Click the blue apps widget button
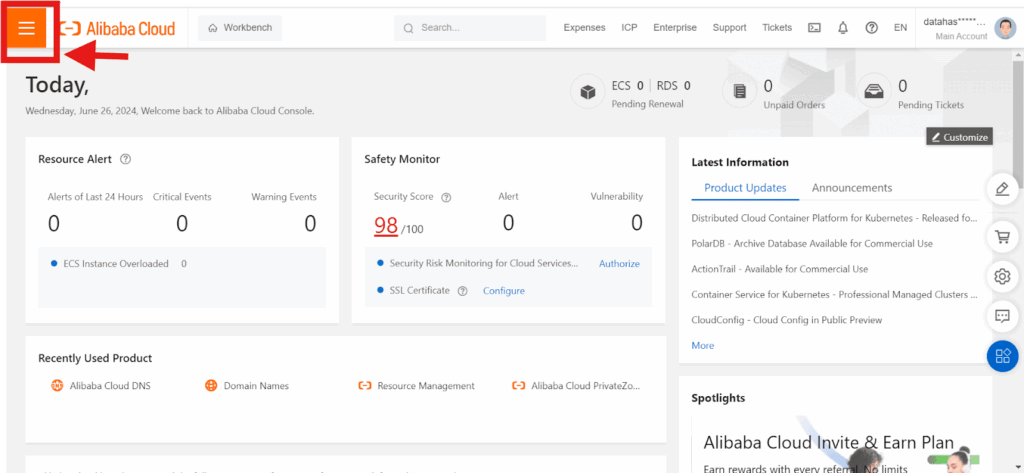Image resolution: width=1024 pixels, height=473 pixels. 1002,356
